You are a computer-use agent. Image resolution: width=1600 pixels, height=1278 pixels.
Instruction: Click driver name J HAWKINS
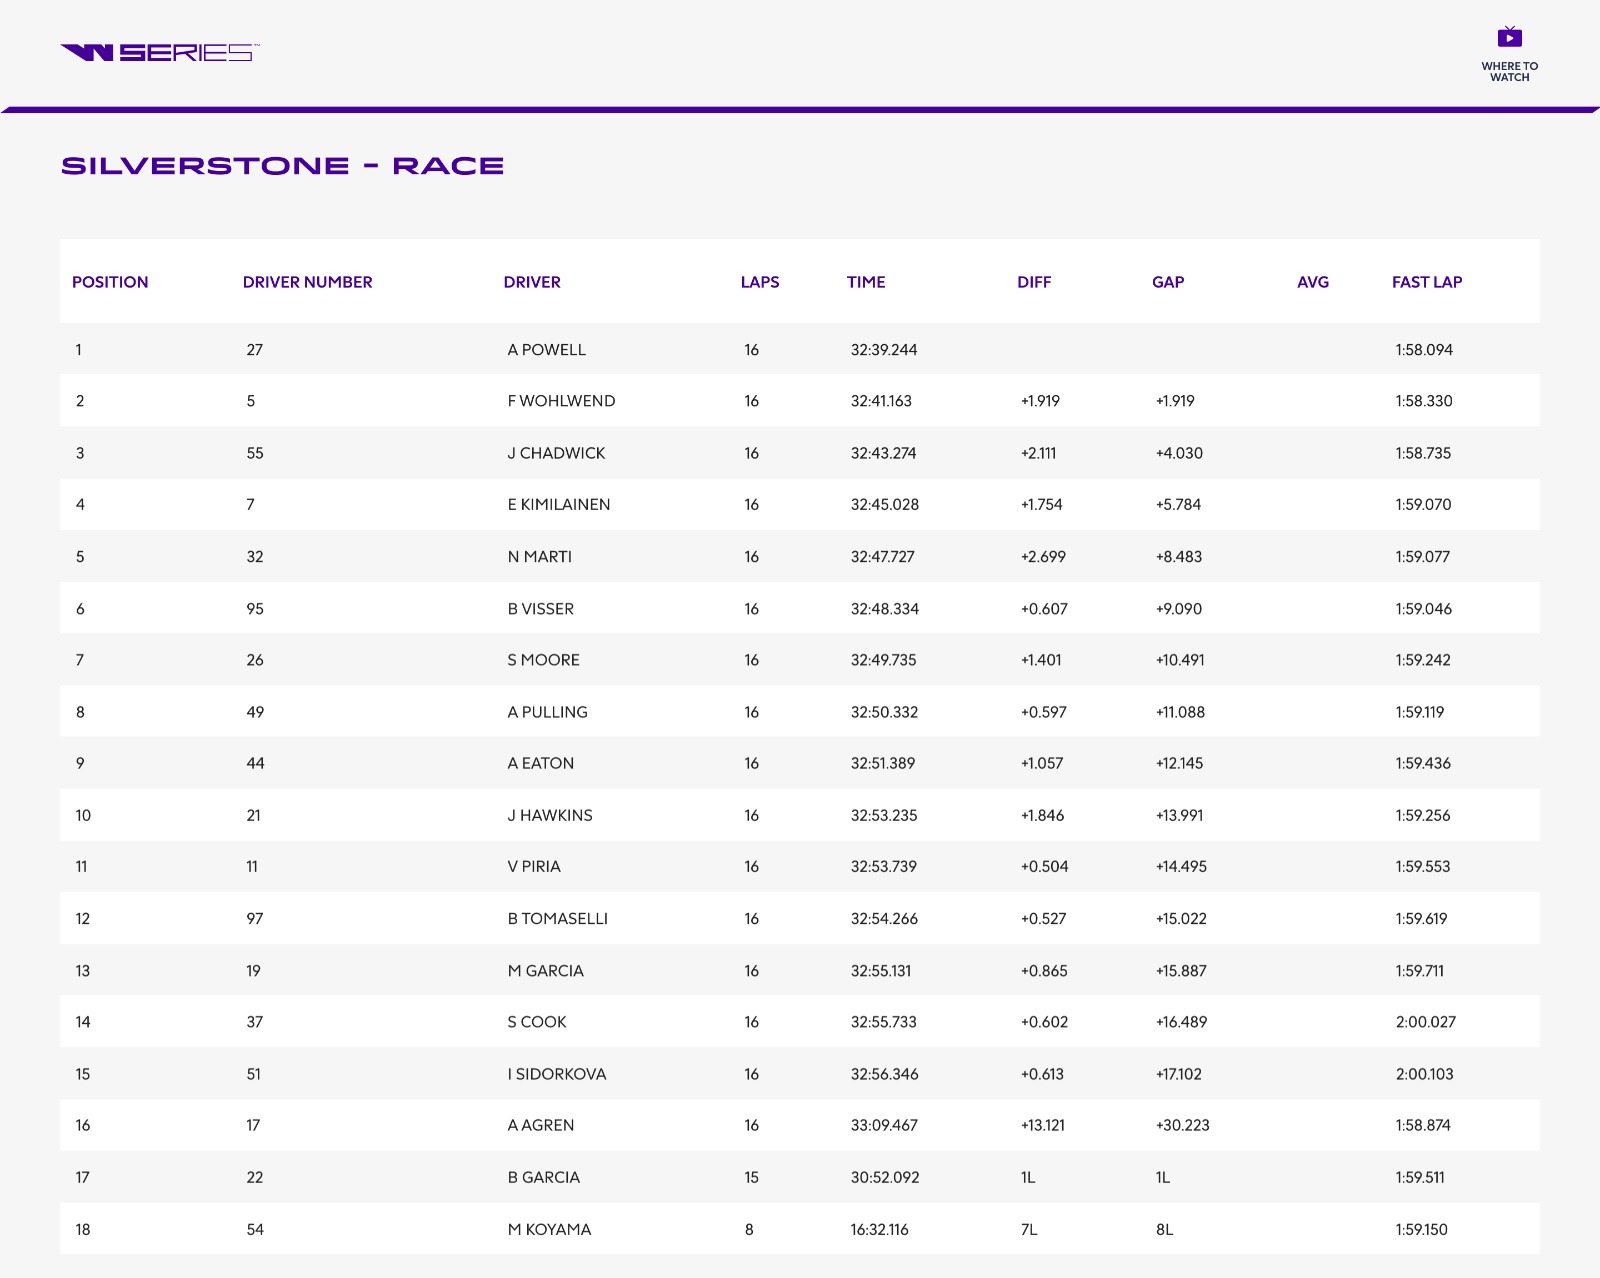point(550,815)
